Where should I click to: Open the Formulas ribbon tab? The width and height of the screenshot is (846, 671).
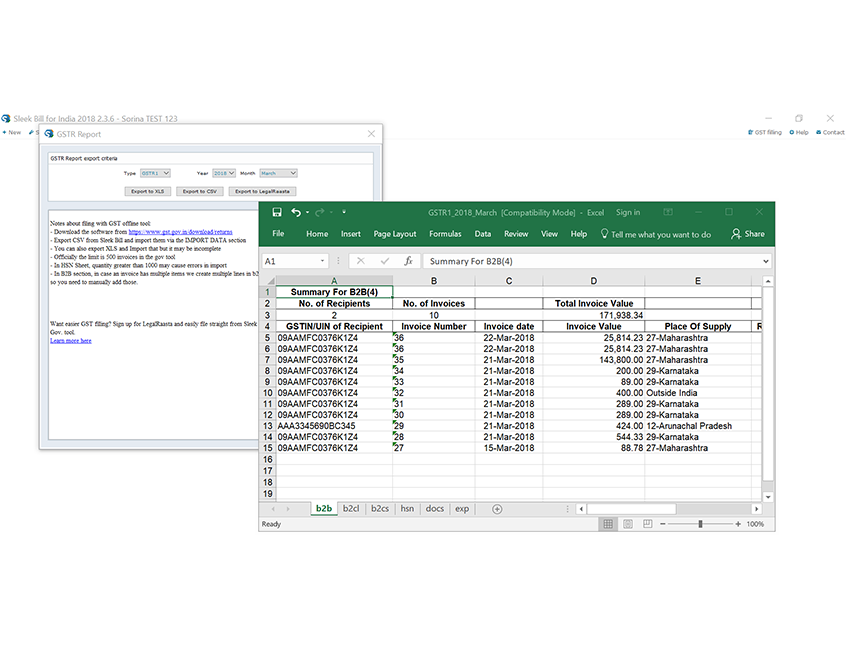(445, 234)
